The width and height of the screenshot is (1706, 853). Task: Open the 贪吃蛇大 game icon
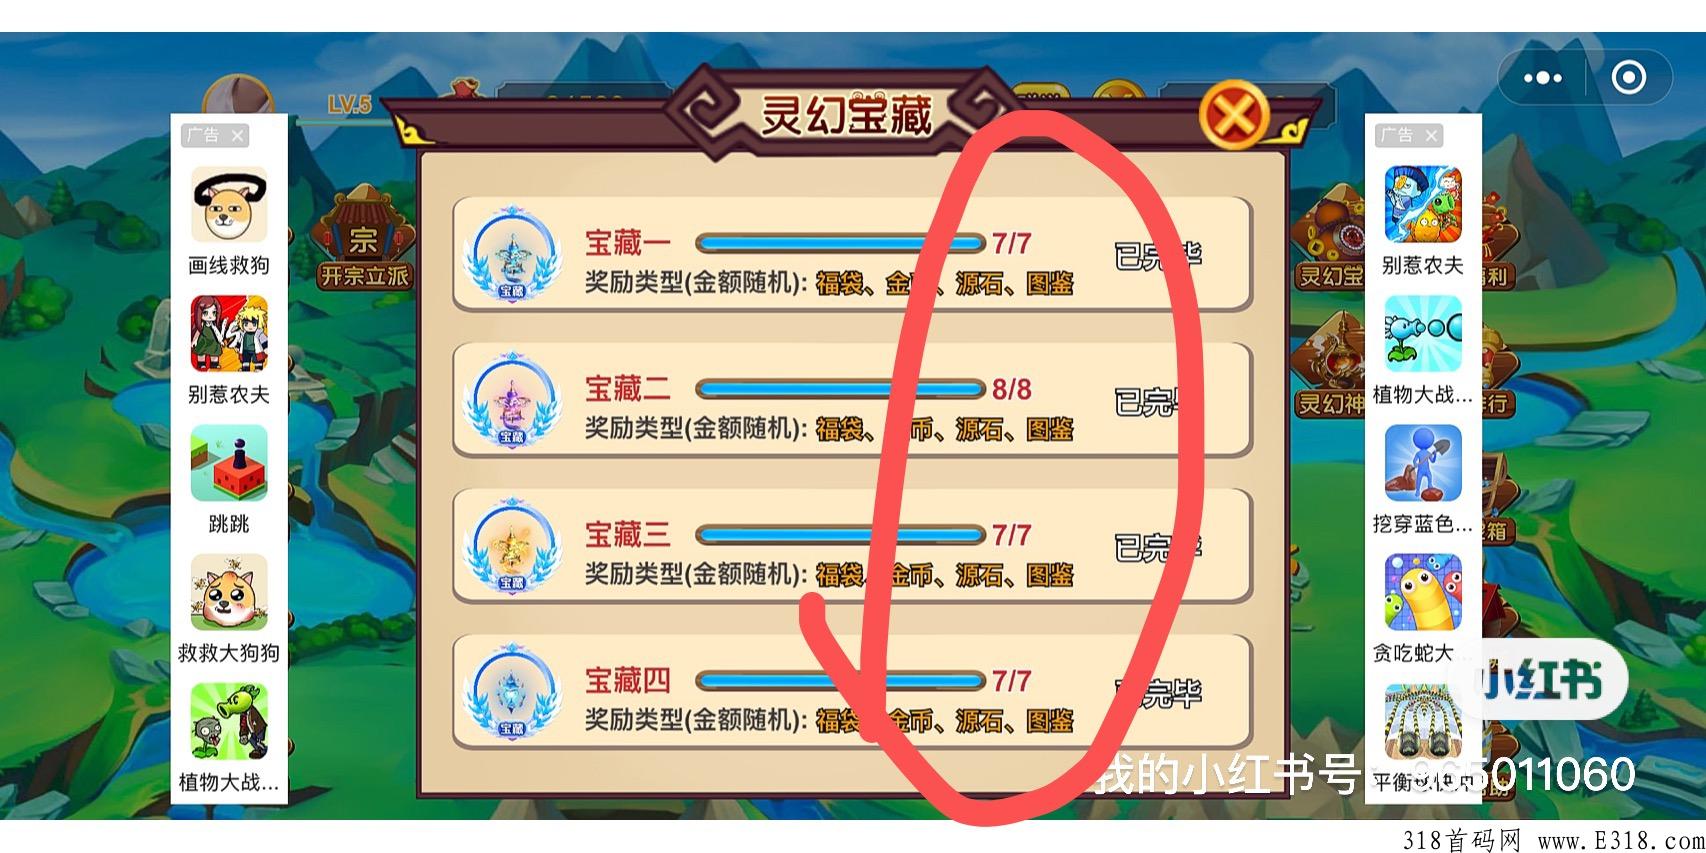1423,593
